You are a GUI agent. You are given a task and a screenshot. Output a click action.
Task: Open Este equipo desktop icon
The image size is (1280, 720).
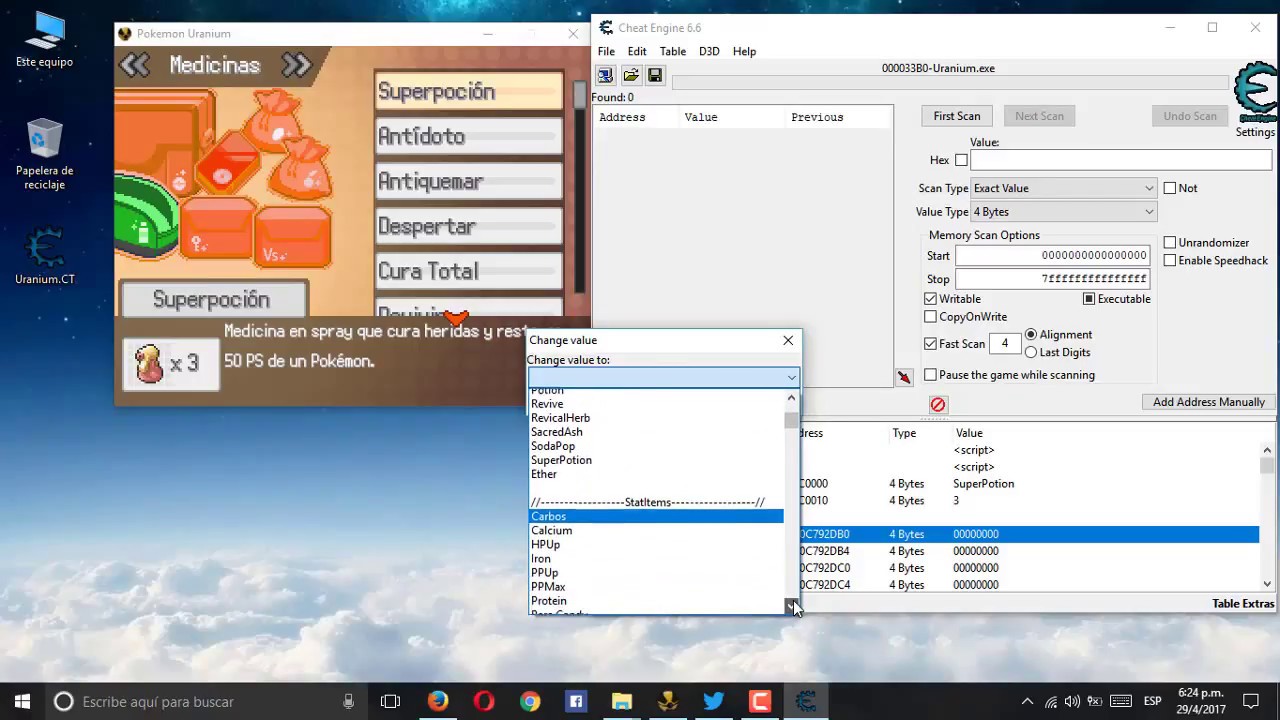(x=44, y=40)
